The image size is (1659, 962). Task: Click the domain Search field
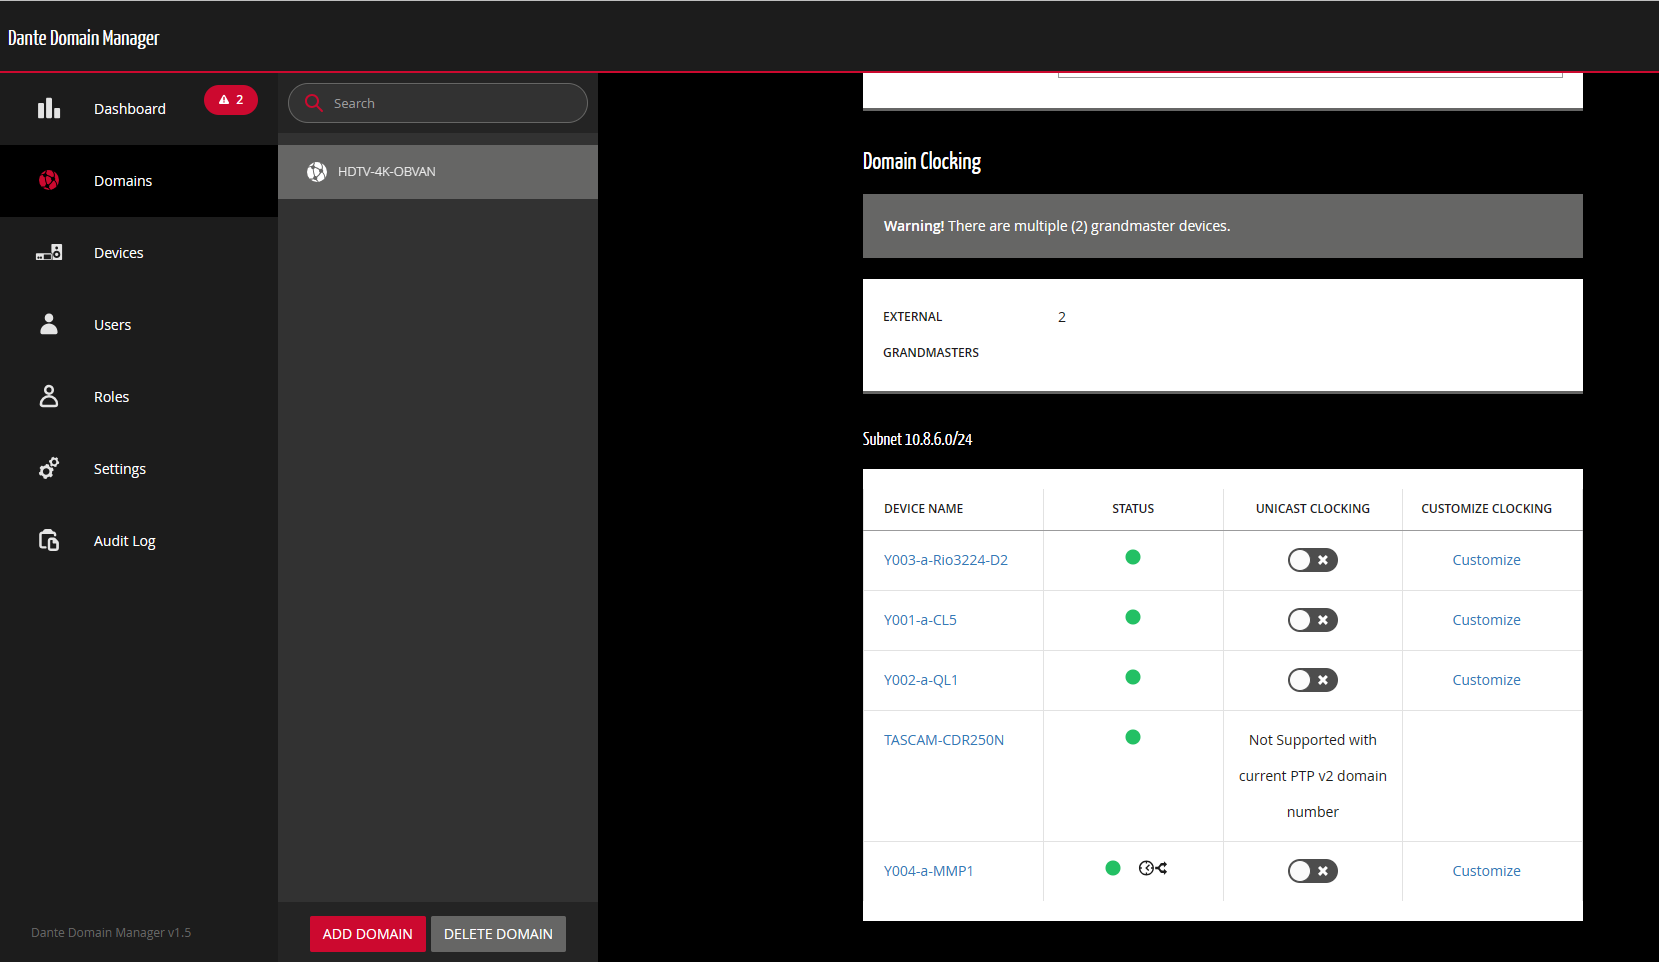click(x=450, y=103)
